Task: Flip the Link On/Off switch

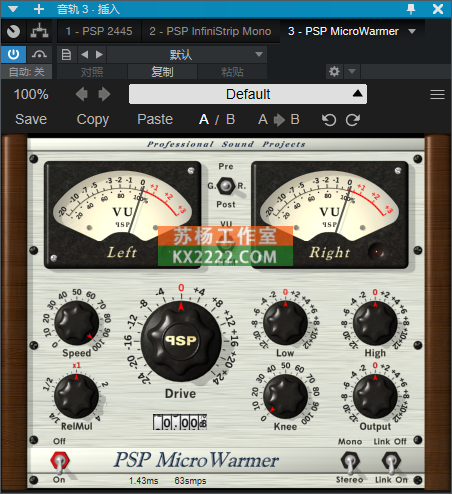Action: pyautogui.click(x=391, y=462)
